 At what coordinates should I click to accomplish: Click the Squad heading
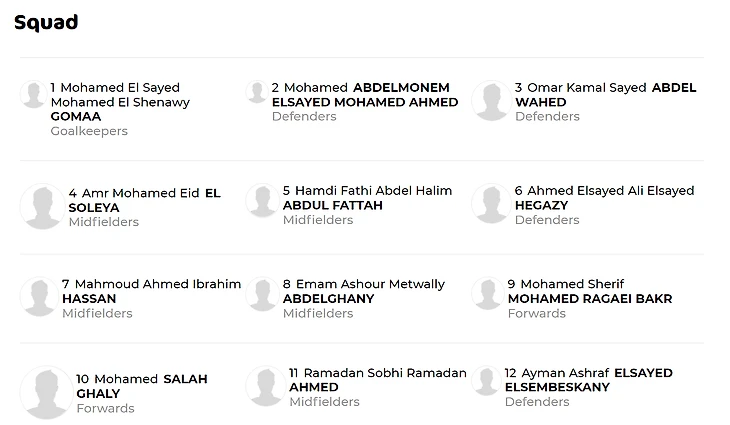(46, 22)
